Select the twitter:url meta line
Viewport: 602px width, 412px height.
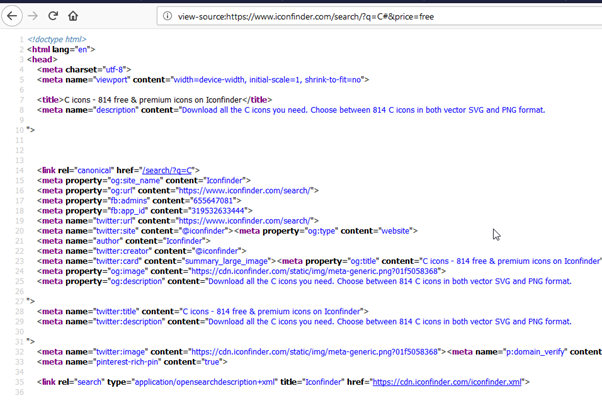coord(178,221)
